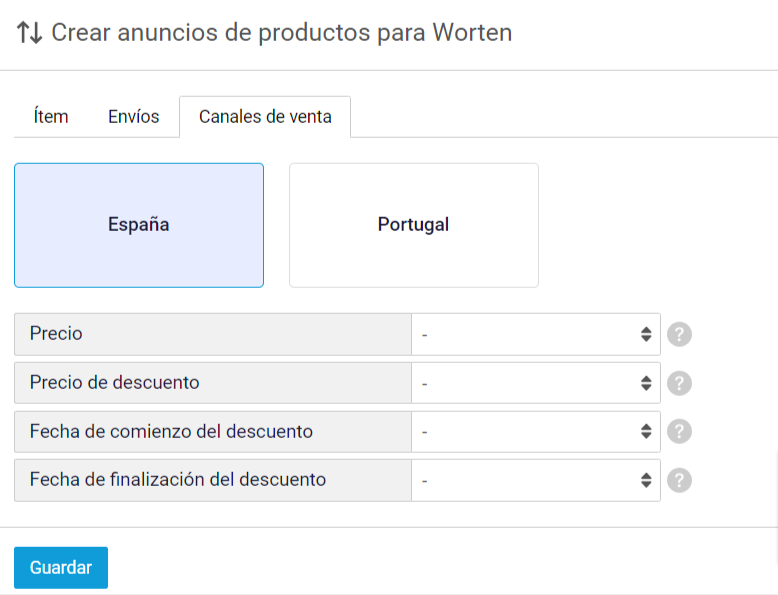Switch to the Envíos tab
This screenshot has height=595, width=778.
pyautogui.click(x=133, y=117)
